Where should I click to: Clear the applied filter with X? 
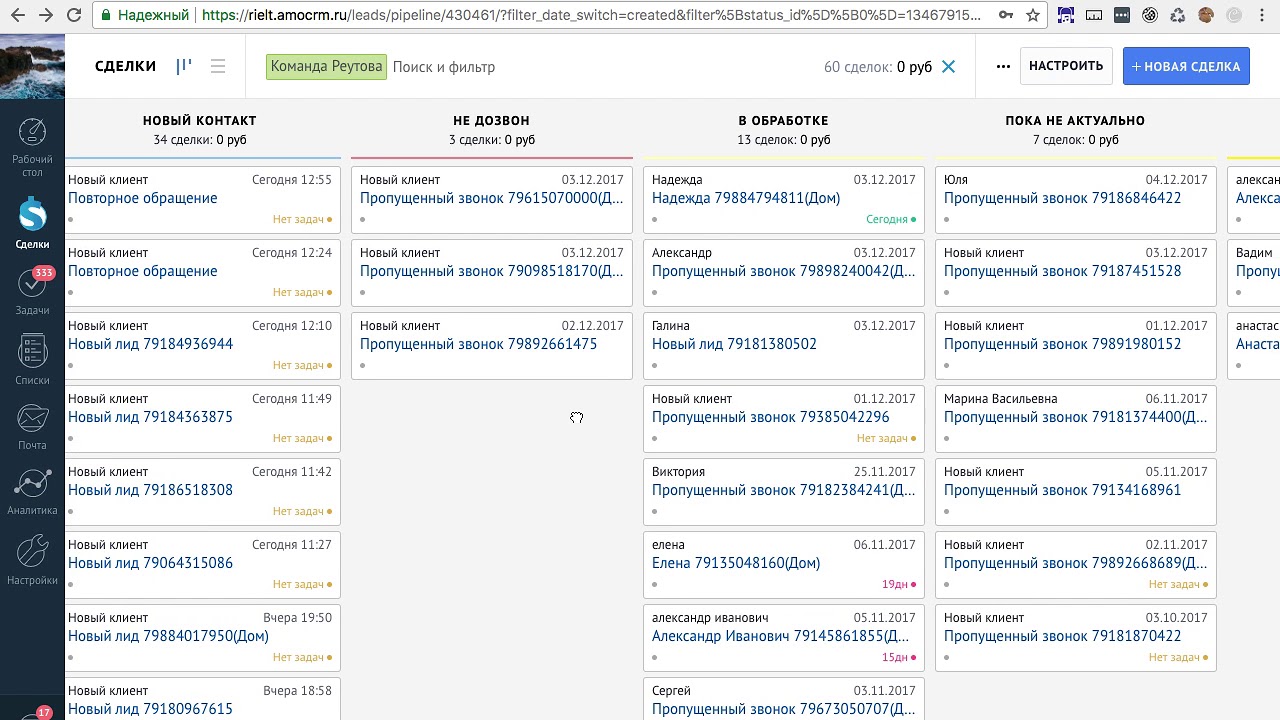coord(949,67)
